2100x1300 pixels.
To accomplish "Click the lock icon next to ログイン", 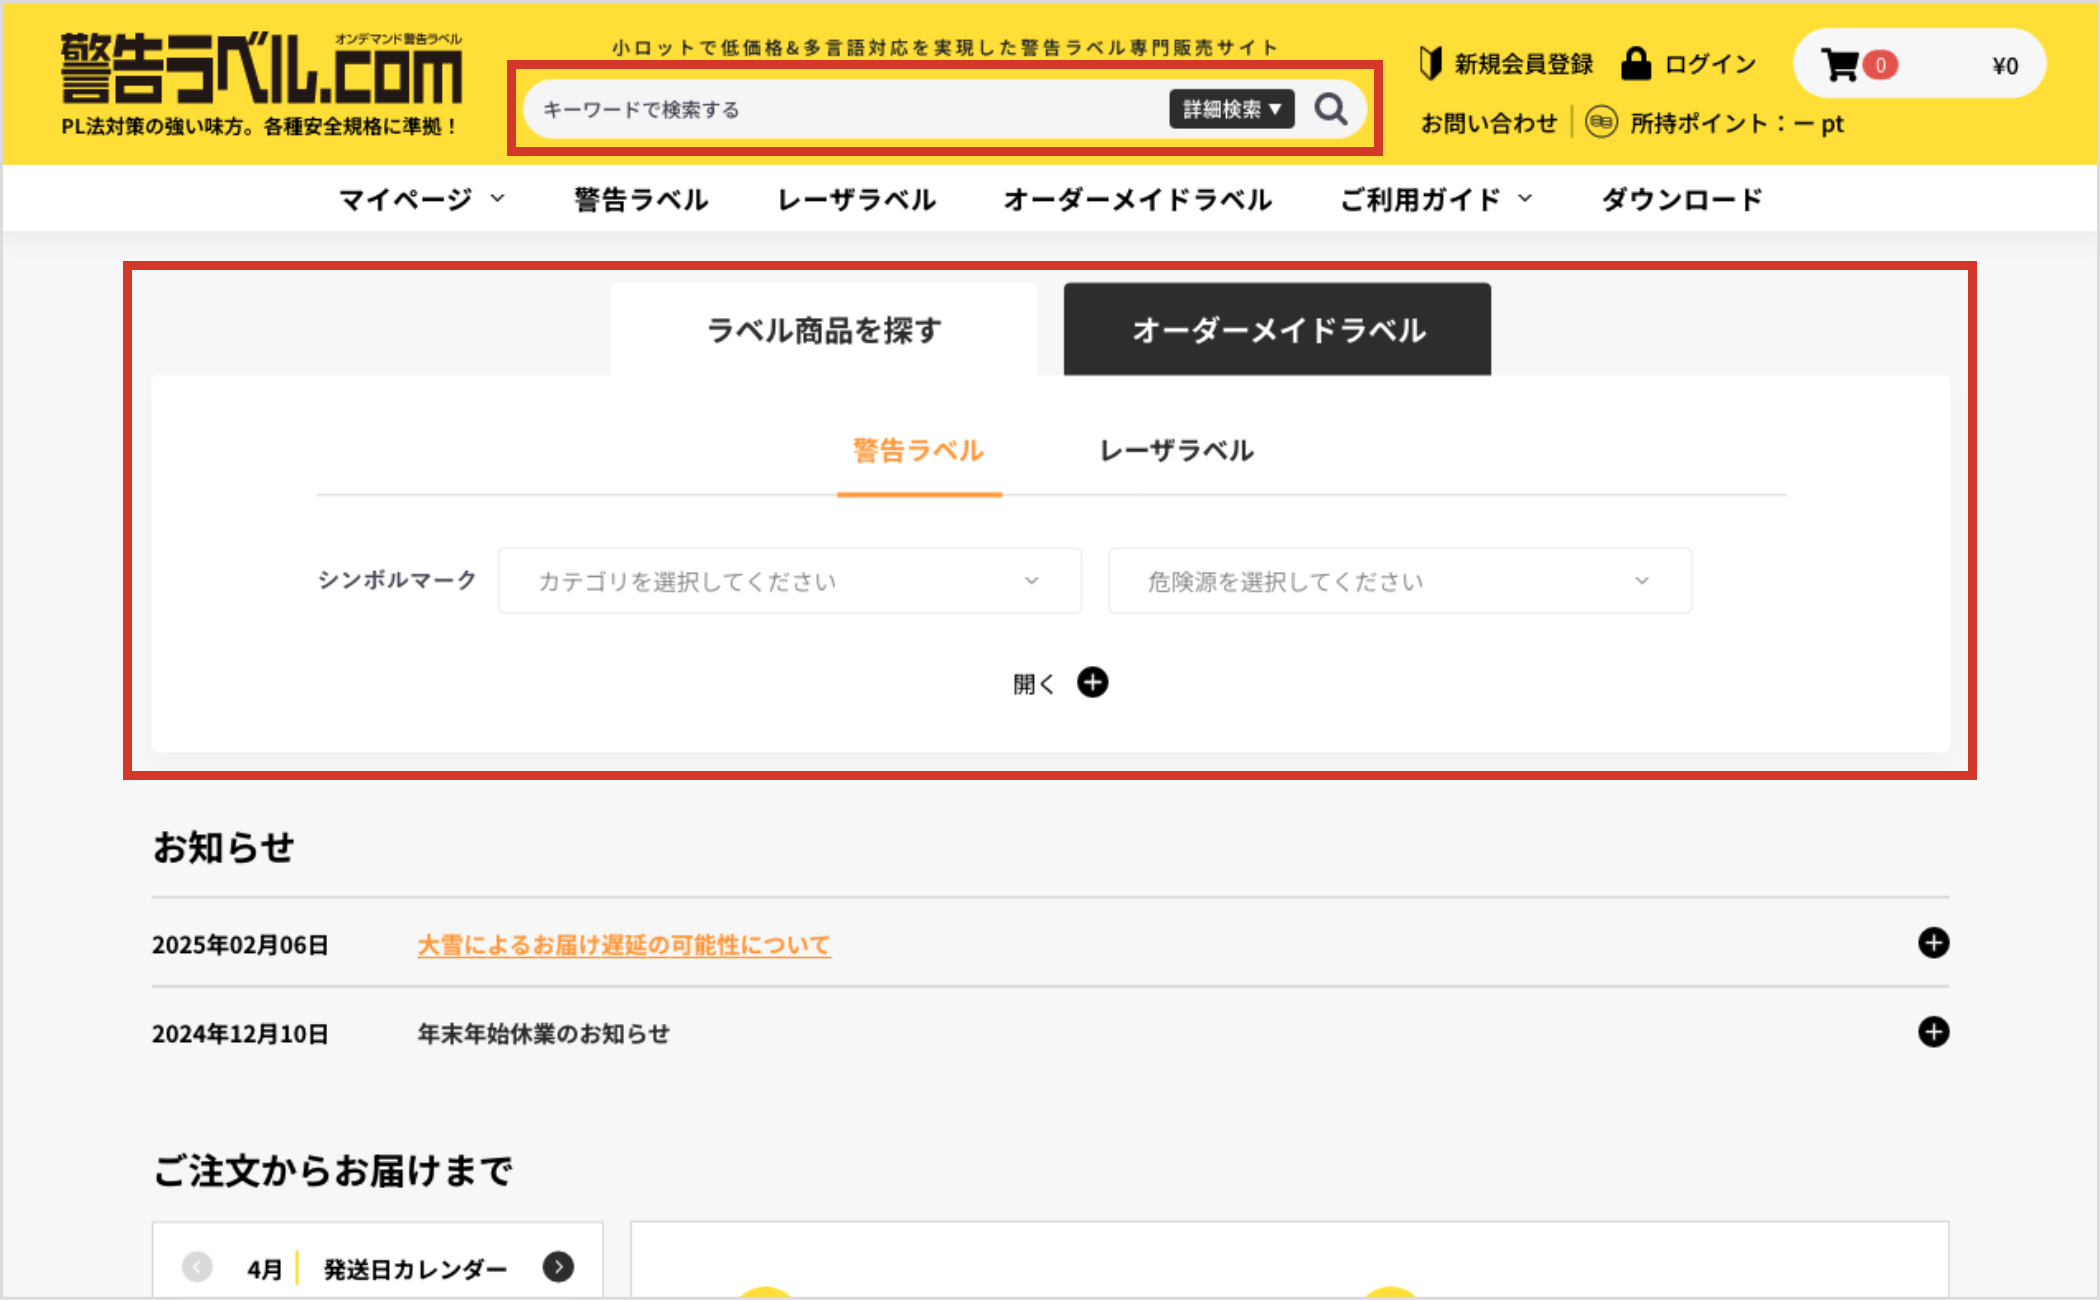I will click(1636, 63).
